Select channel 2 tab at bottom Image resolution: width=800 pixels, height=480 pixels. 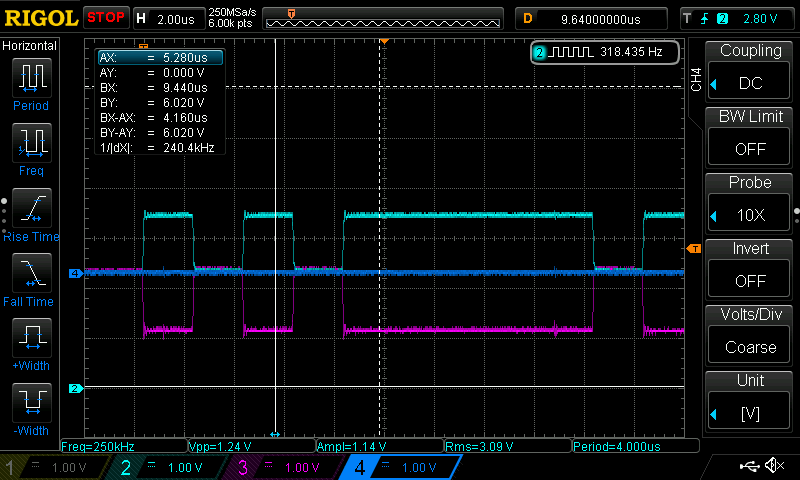168,467
